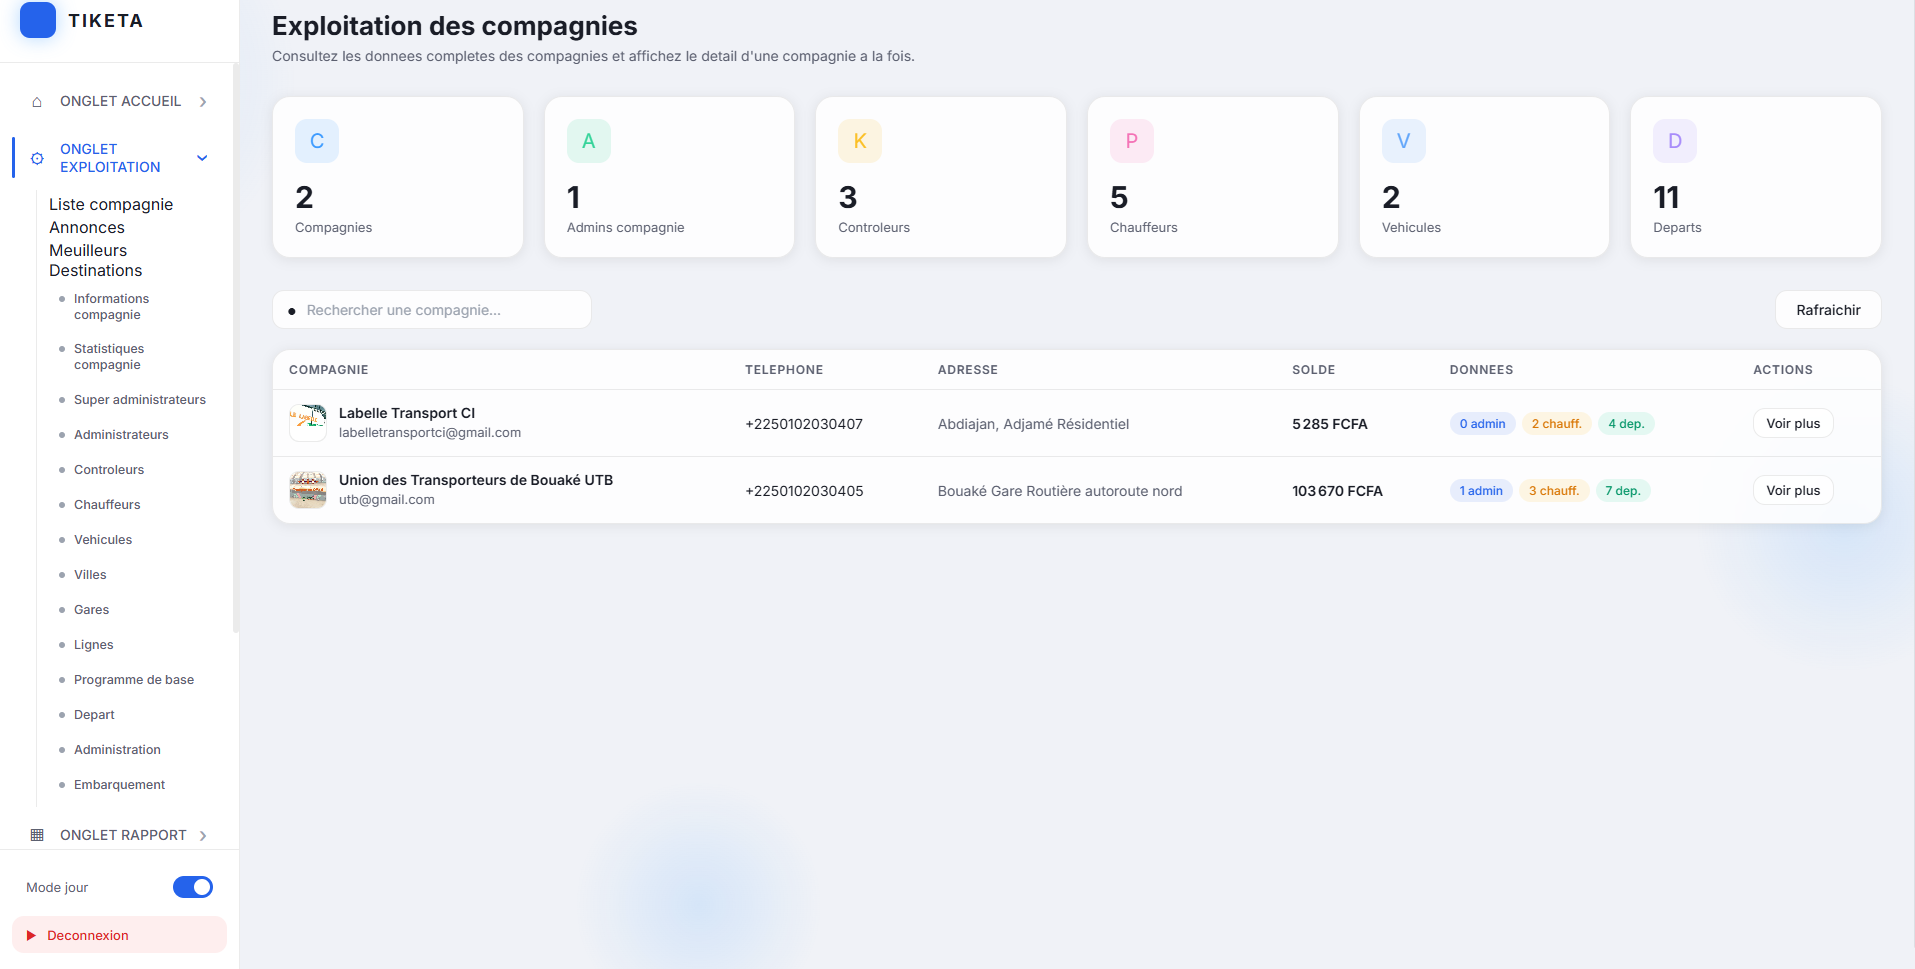Viewport: 1915px width, 969px height.
Task: Click the Abdiajan, Adjamé Résidentiel address
Action: point(1033,424)
